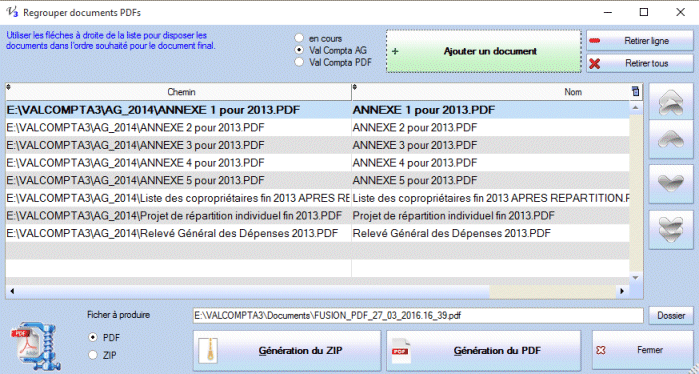
Task: Select row 'ANNEXE 1 pour 2013.PDF' in Nom column
Action: [x=490, y=110]
